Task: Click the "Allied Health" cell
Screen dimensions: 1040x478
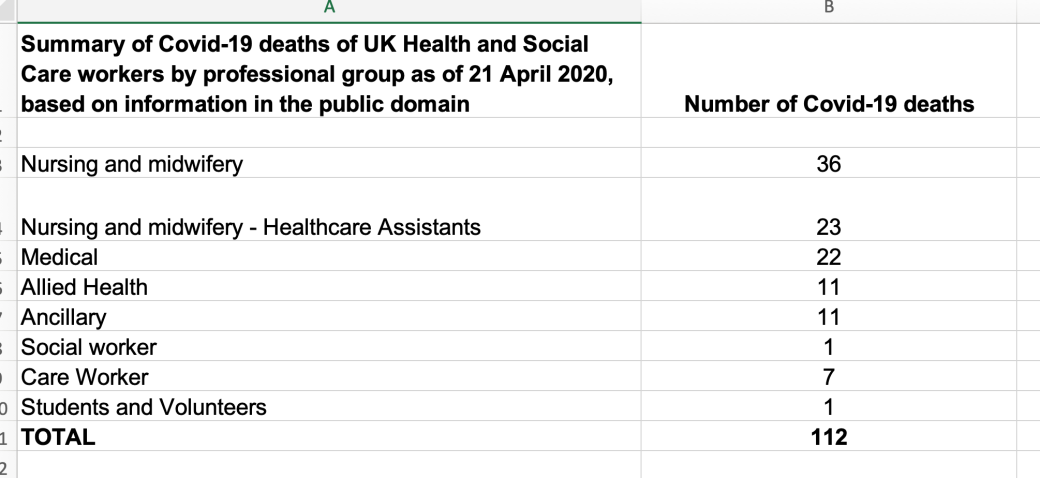Action: pos(84,287)
